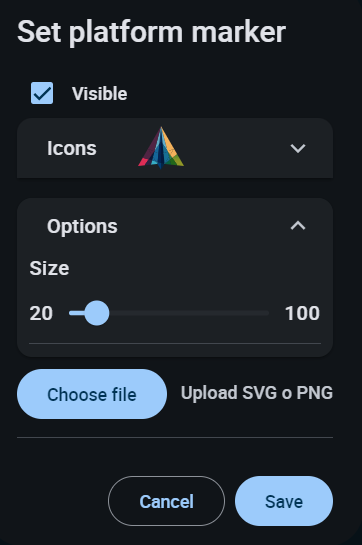This screenshot has width=362, height=545.
Task: Click the middle of the Size slider track
Action: (169, 313)
